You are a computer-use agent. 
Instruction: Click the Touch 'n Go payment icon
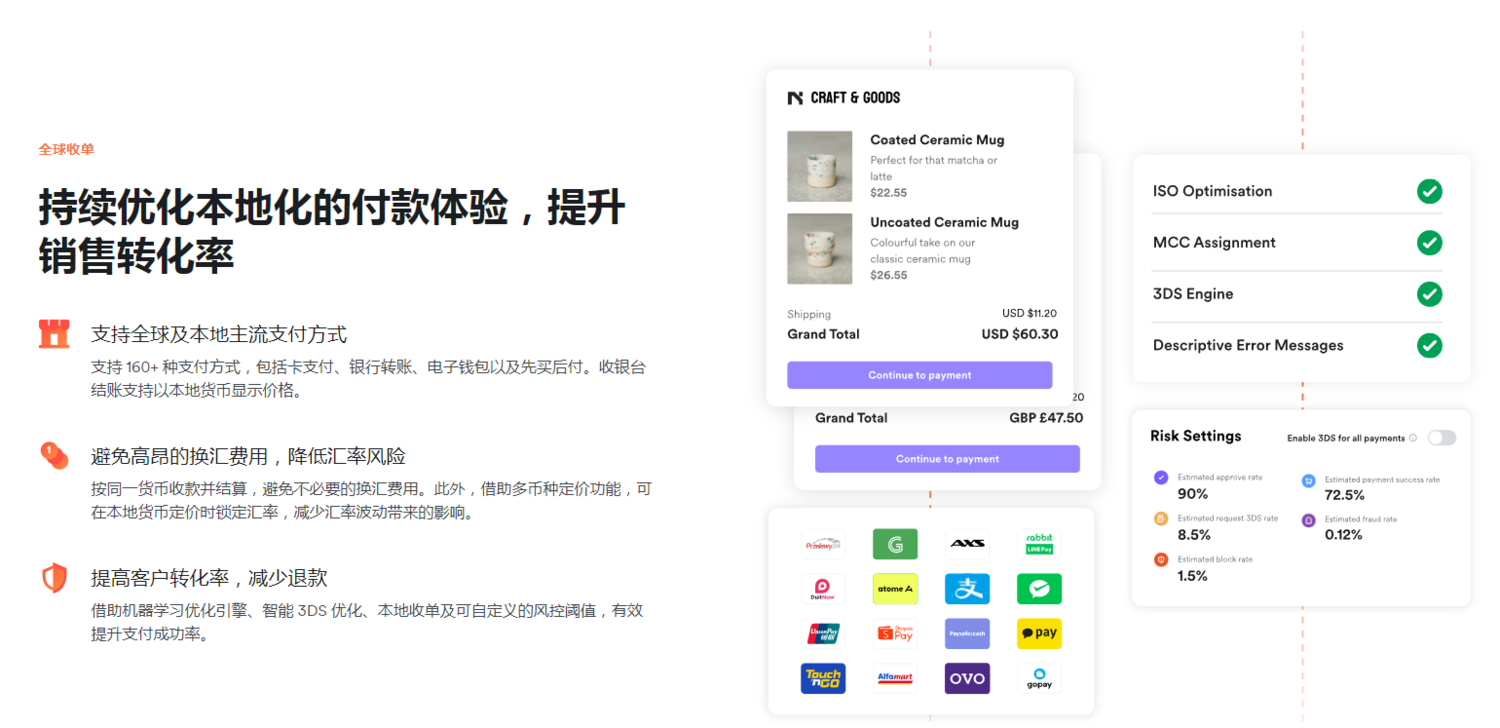[822, 678]
